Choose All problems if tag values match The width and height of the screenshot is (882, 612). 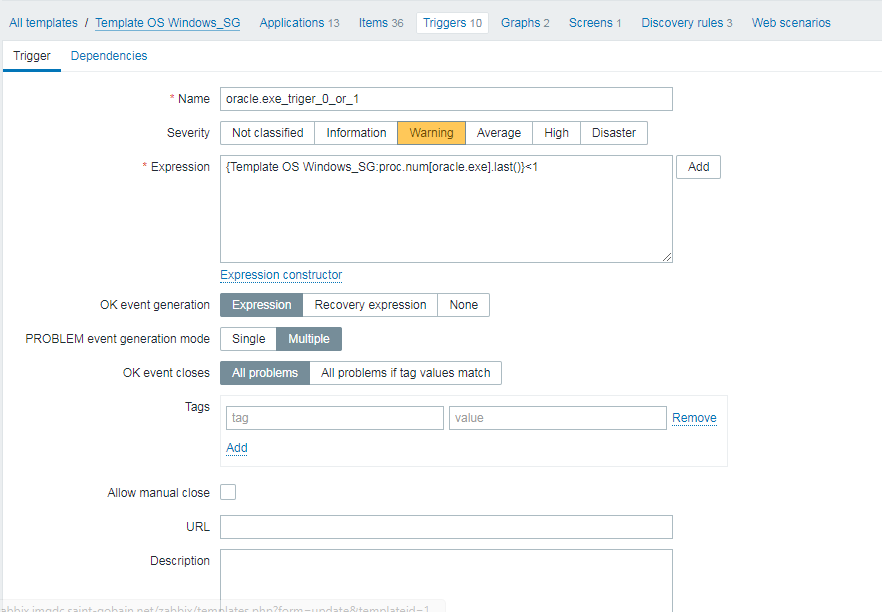[405, 373]
